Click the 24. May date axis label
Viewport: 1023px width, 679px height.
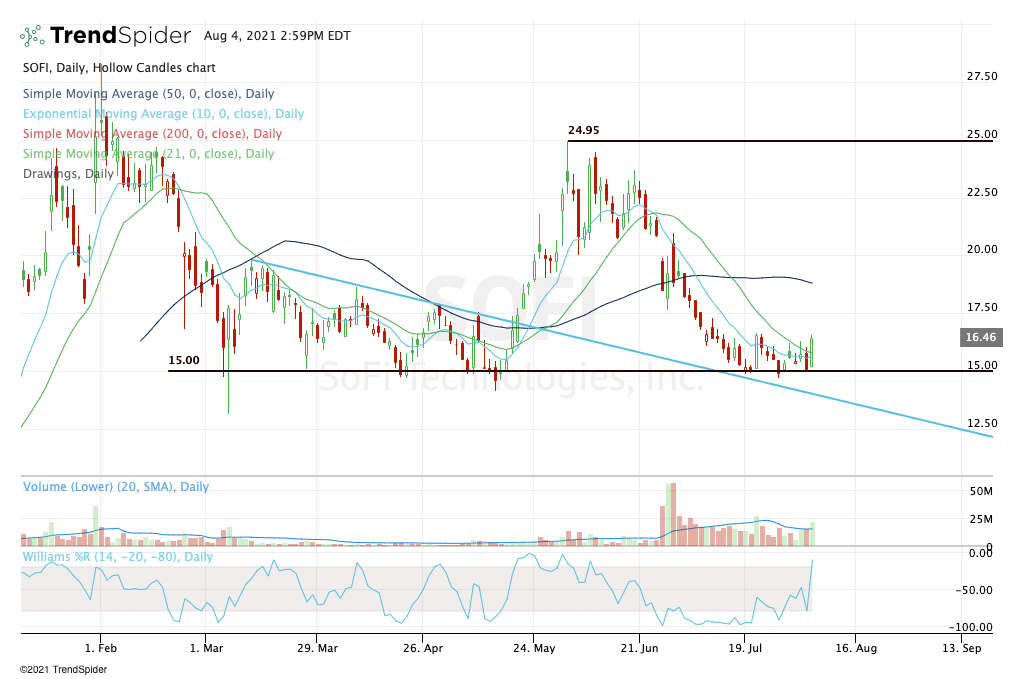533,648
